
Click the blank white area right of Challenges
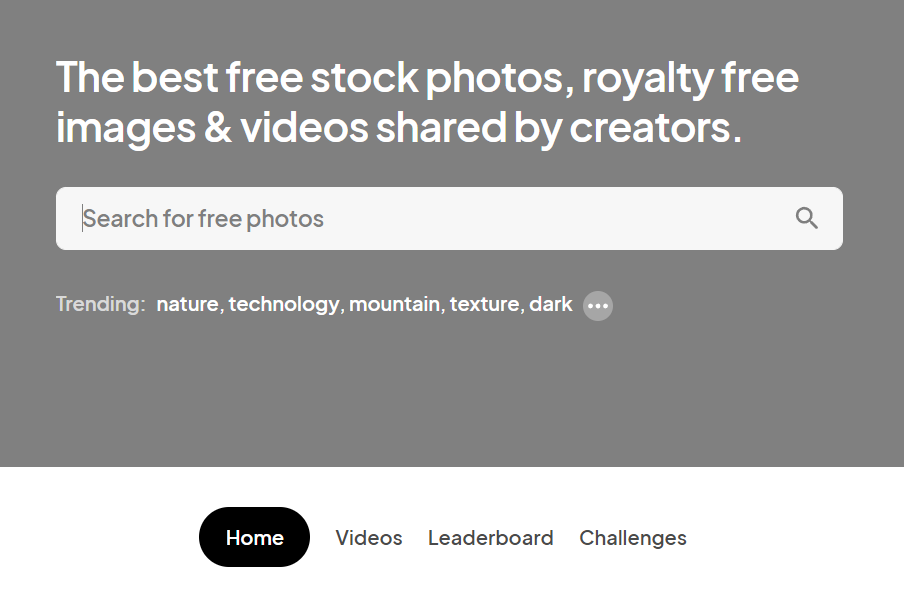coord(800,537)
